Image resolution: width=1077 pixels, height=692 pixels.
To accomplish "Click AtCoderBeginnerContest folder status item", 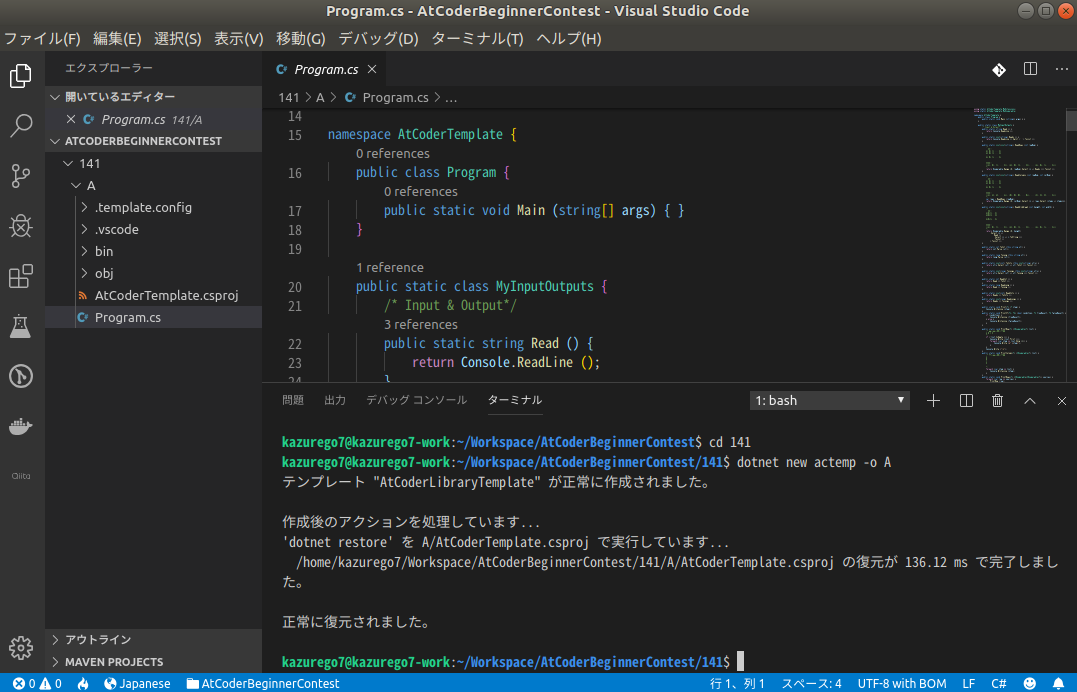I will [263, 684].
